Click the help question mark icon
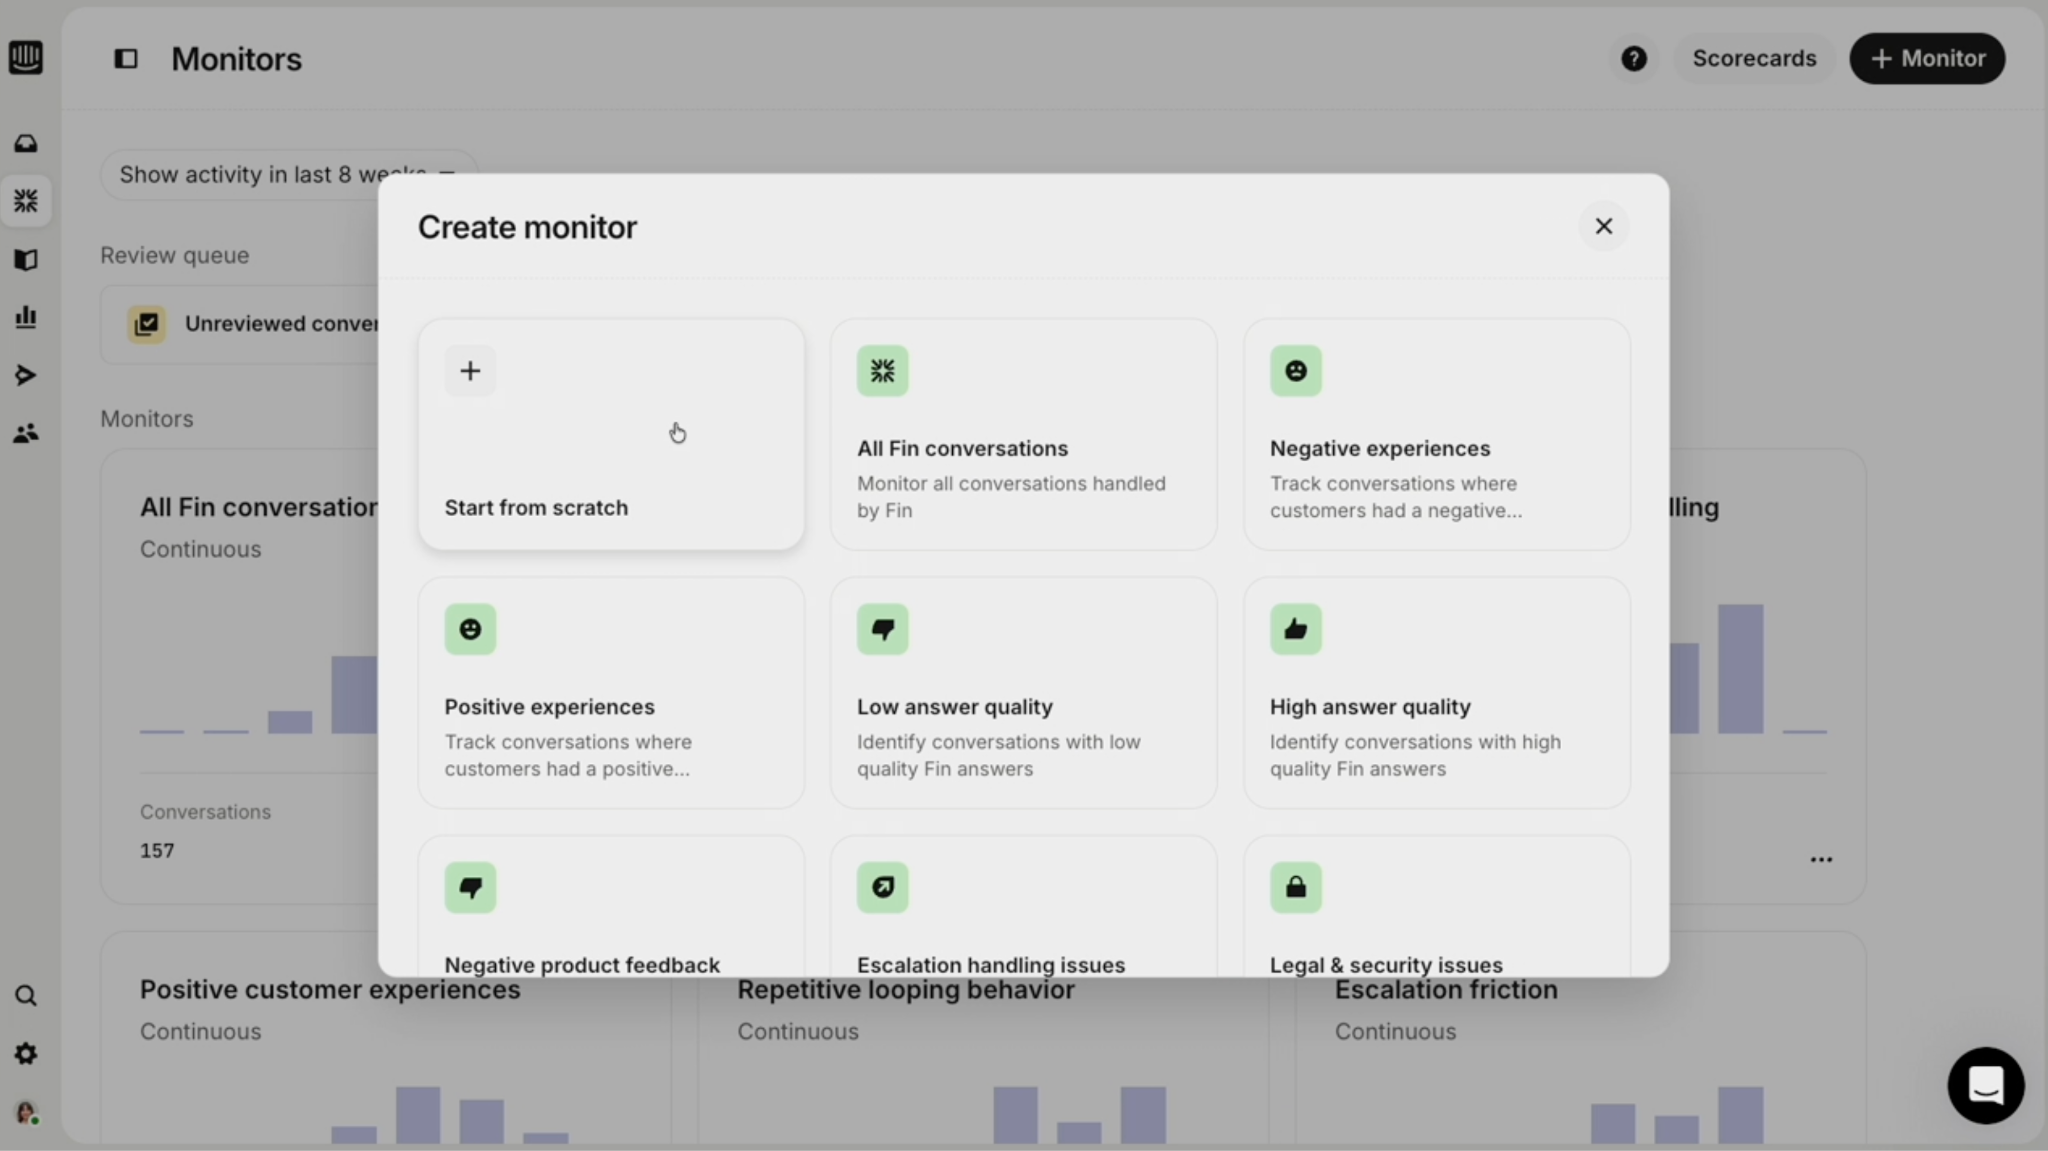Image resolution: width=2048 pixels, height=1151 pixels. coord(1633,59)
